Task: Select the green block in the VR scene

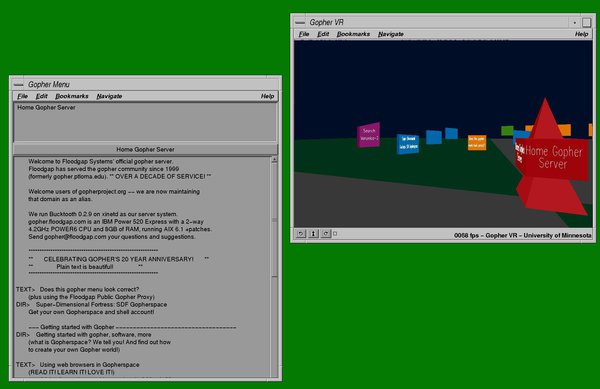Action: click(507, 130)
